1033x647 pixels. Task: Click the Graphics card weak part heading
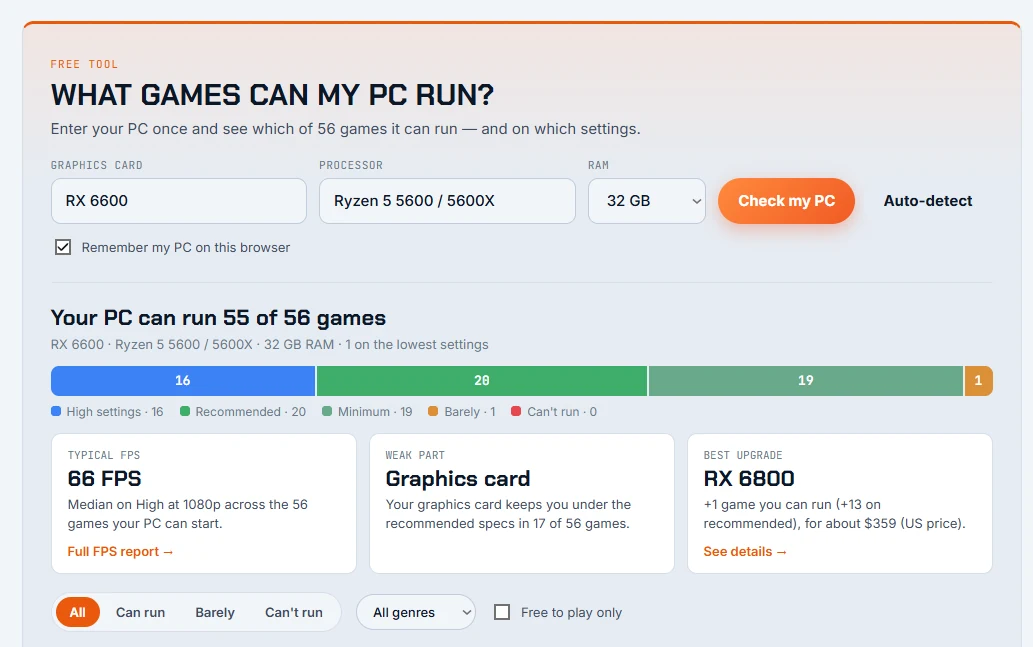(x=458, y=478)
